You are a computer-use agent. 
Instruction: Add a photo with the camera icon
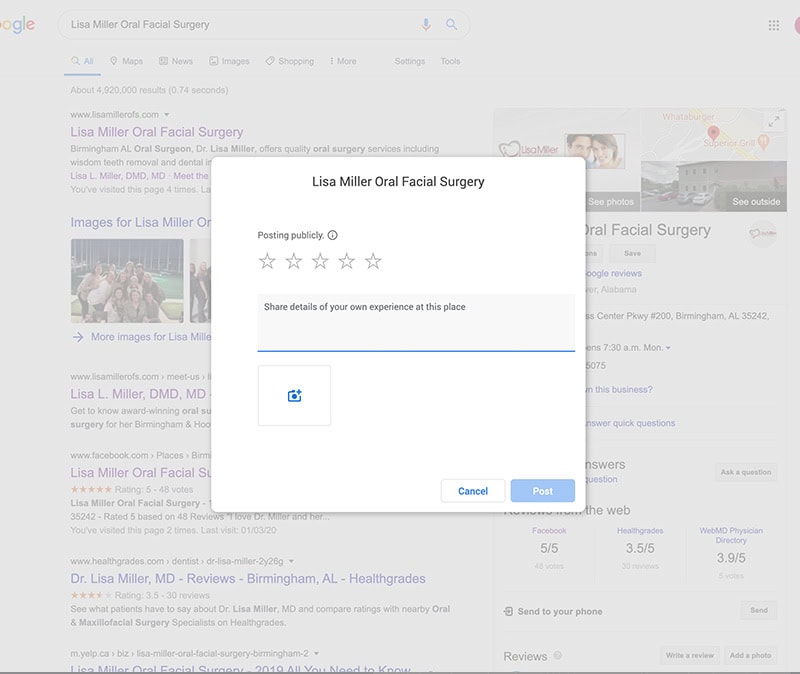click(294, 395)
